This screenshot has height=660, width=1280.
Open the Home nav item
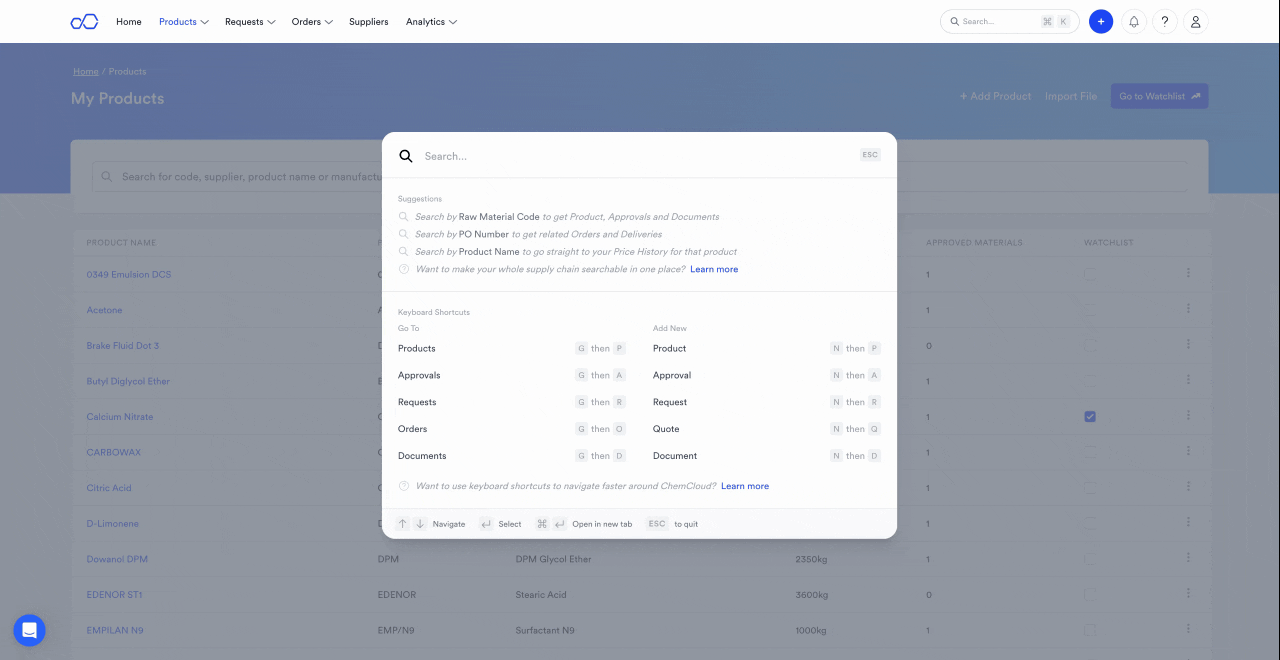tap(129, 21)
